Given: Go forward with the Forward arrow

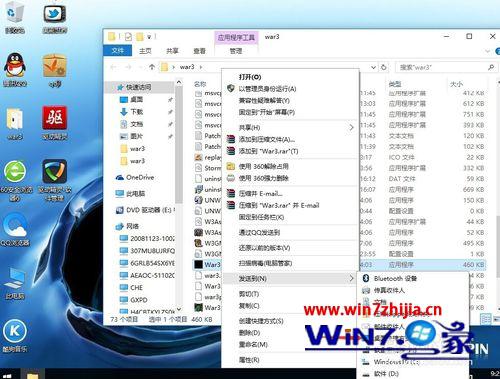Looking at the screenshot, I should (x=128, y=67).
